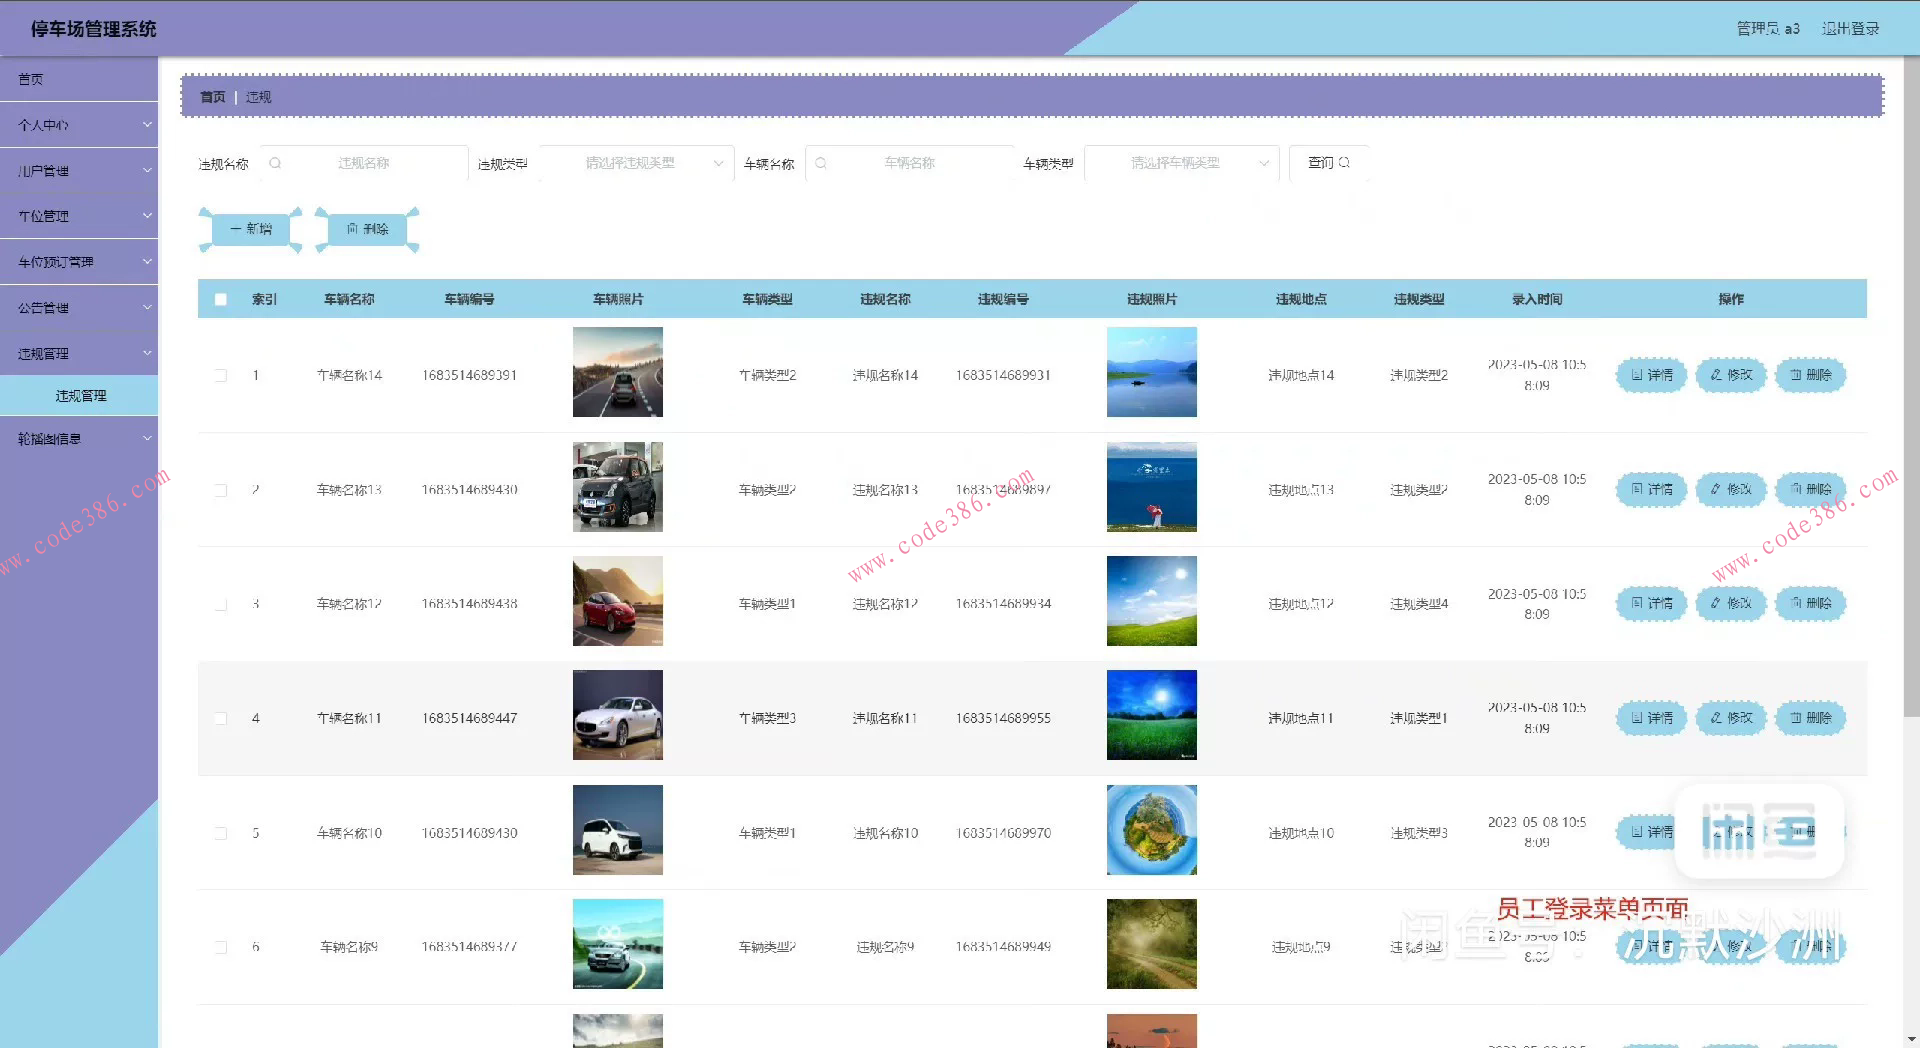Click 详情 detail icon button for row 3
Viewport: 1920px width, 1048px height.
click(x=1651, y=604)
